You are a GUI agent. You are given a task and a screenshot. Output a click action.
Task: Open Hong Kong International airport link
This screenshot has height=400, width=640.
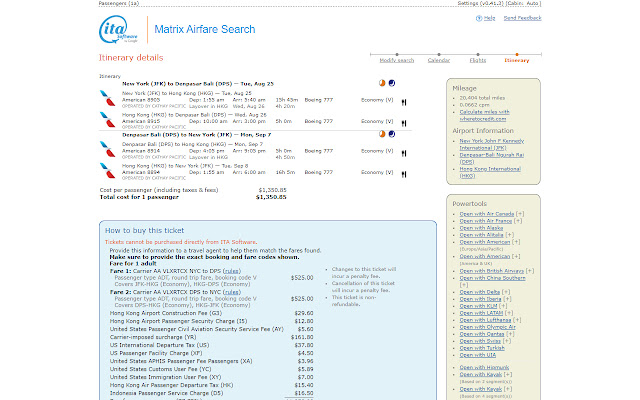click(490, 172)
